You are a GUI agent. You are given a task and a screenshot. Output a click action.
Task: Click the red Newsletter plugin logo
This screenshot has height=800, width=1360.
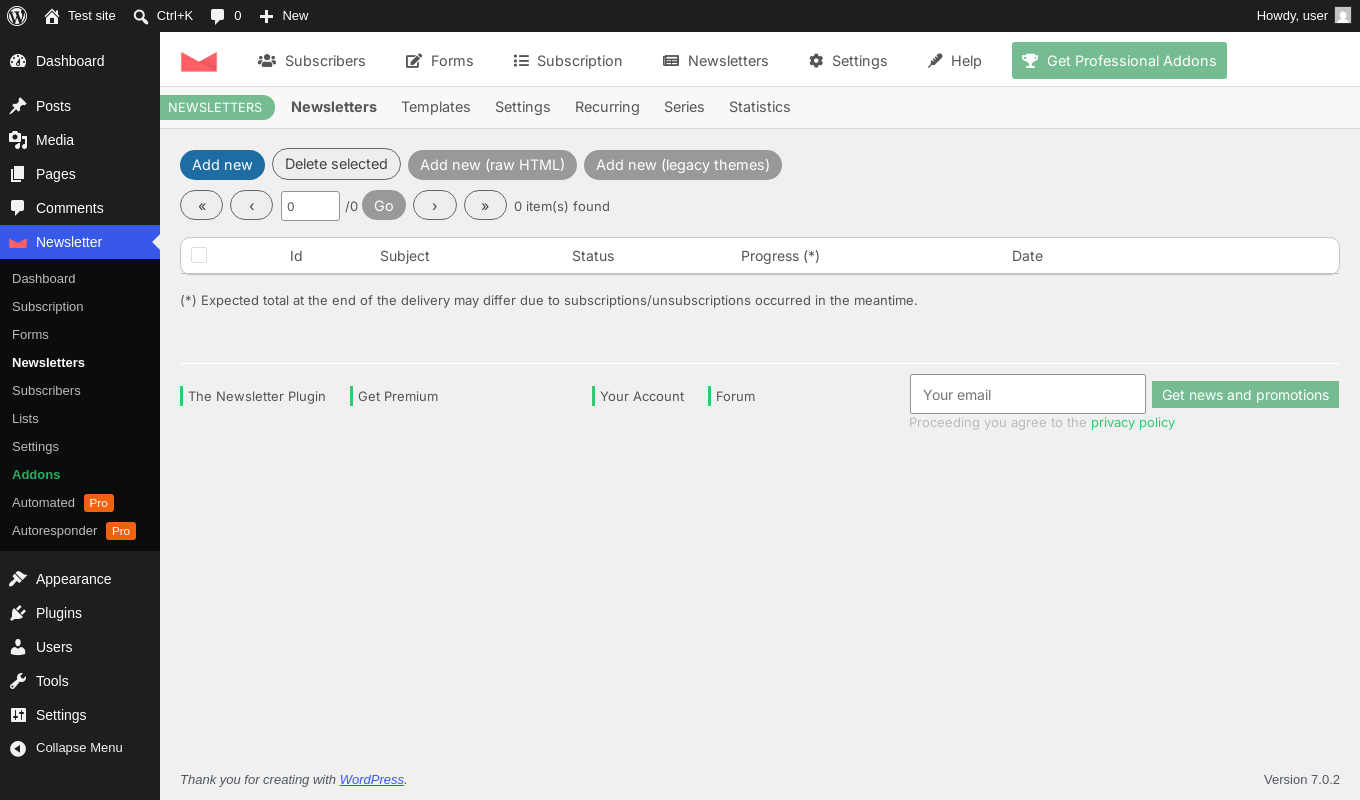(199, 61)
